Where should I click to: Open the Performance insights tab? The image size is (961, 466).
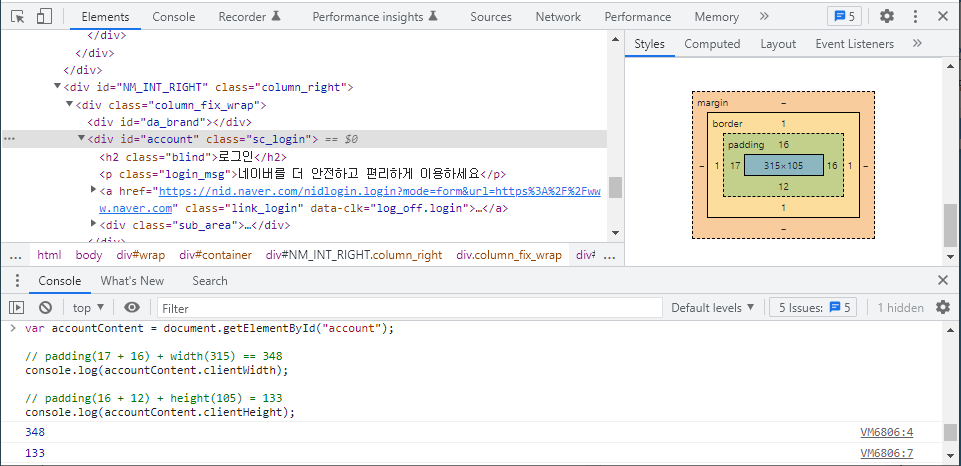click(375, 17)
